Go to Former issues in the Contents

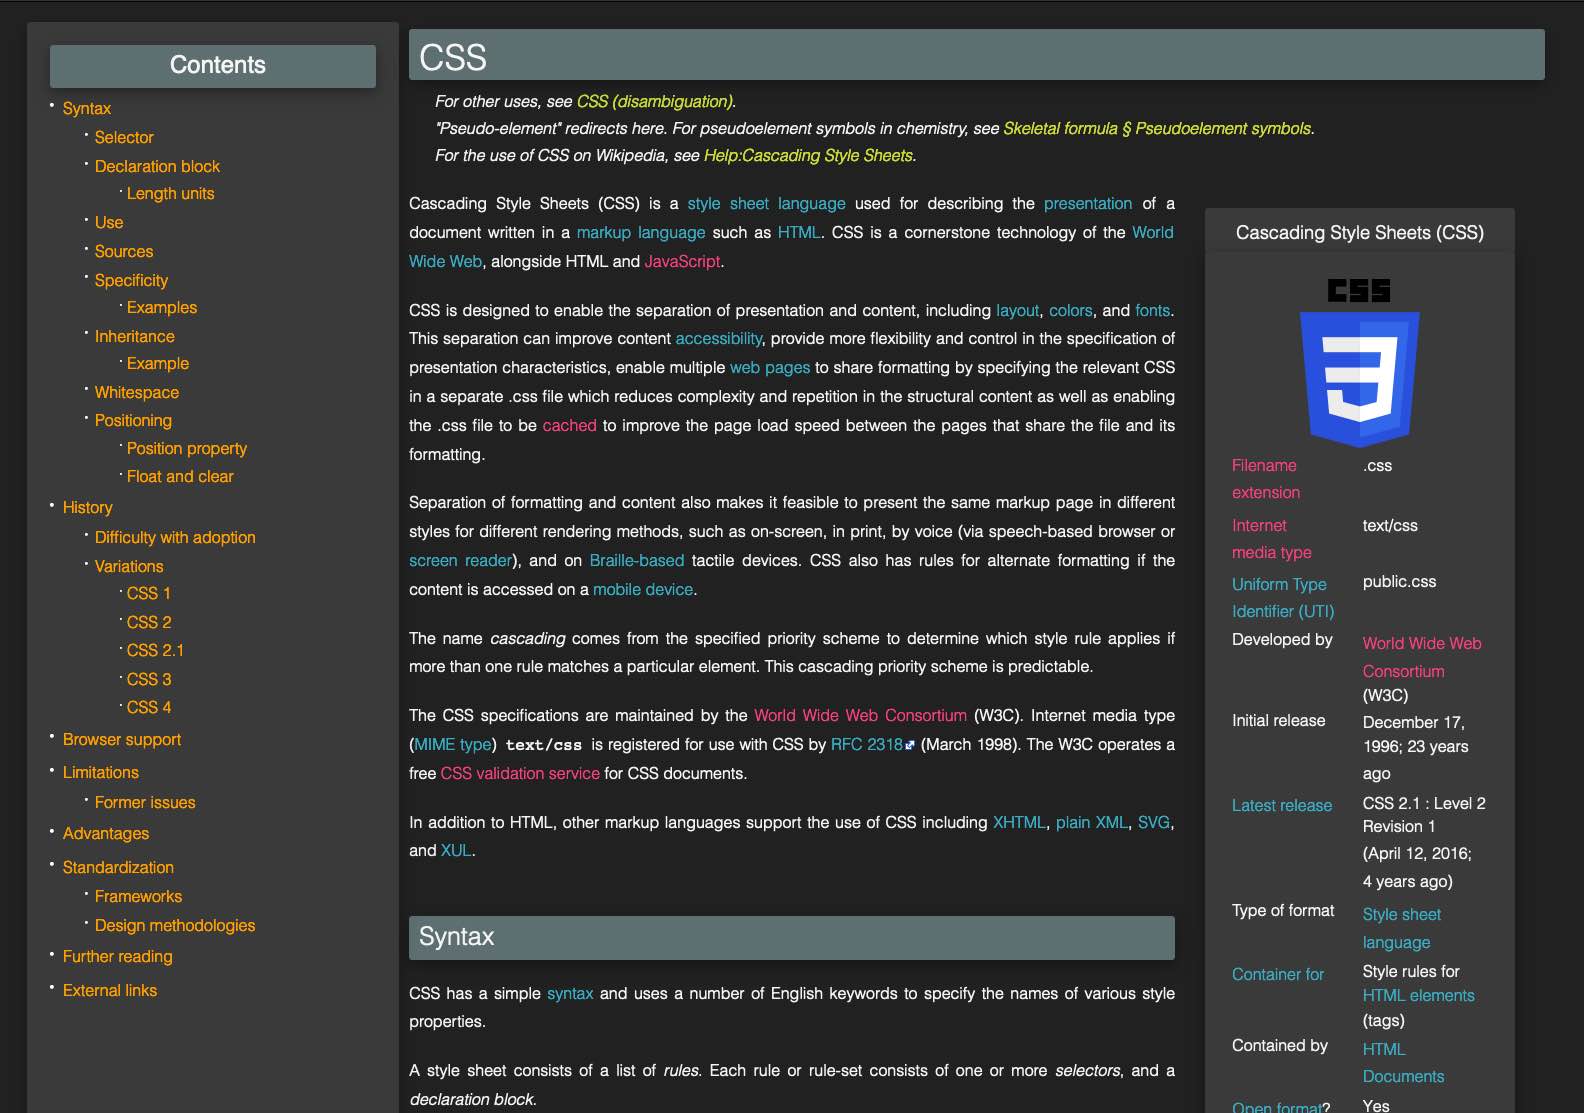tap(145, 802)
